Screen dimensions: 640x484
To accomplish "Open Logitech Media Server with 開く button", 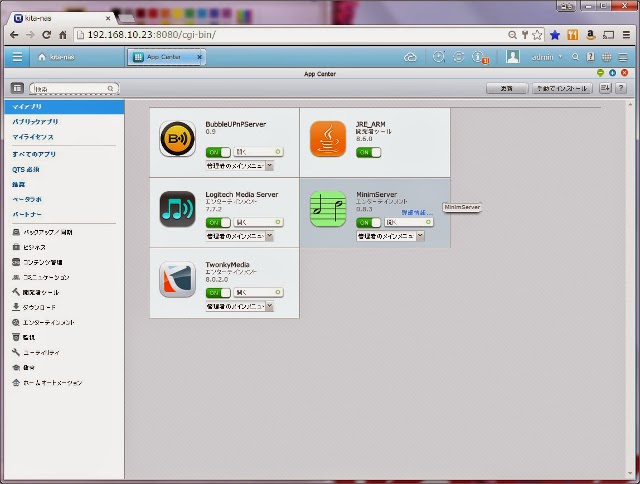I will click(x=258, y=222).
